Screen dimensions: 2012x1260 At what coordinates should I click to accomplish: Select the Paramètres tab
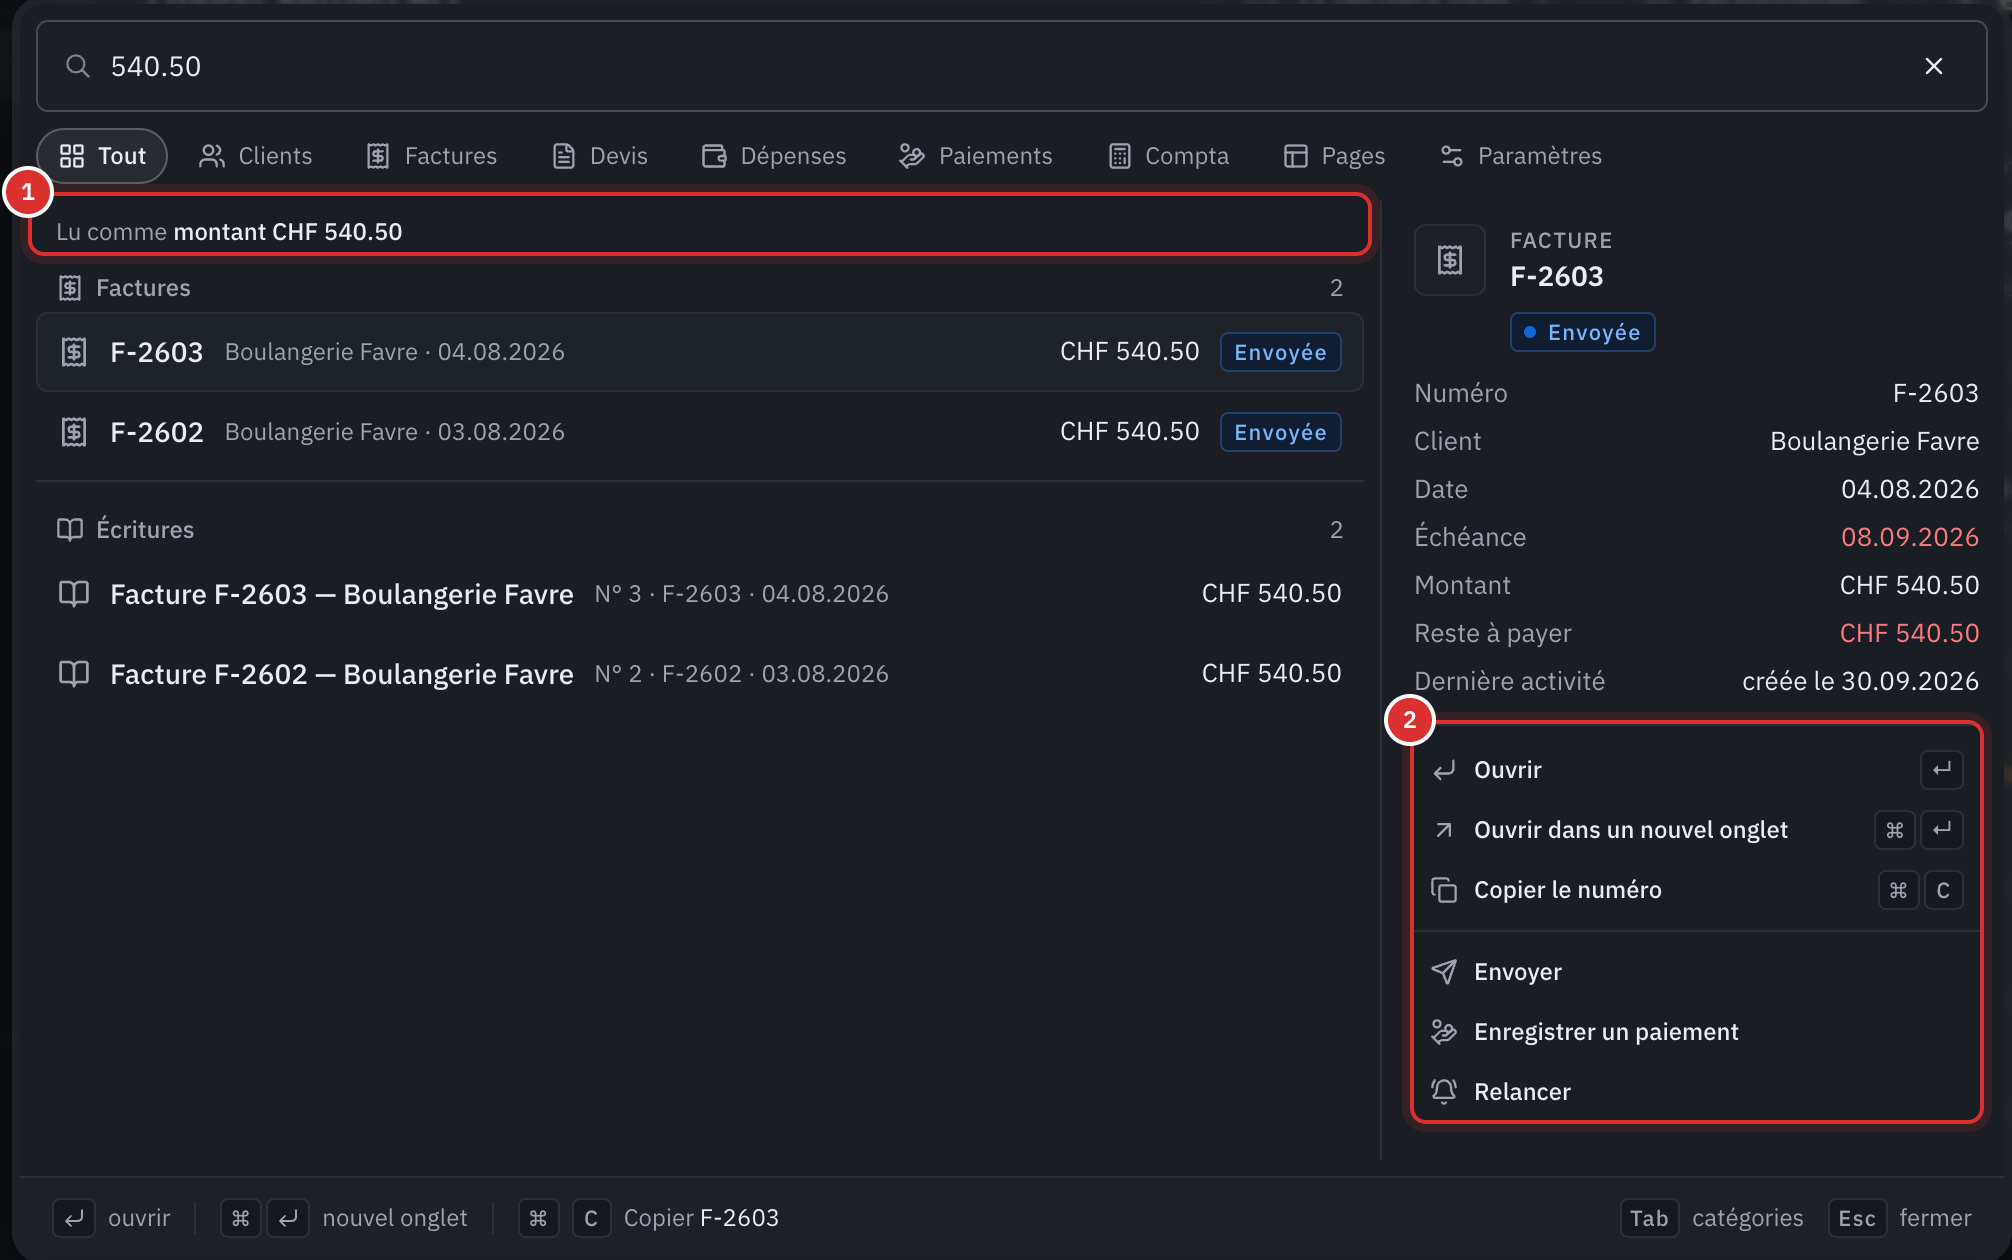point(1520,156)
